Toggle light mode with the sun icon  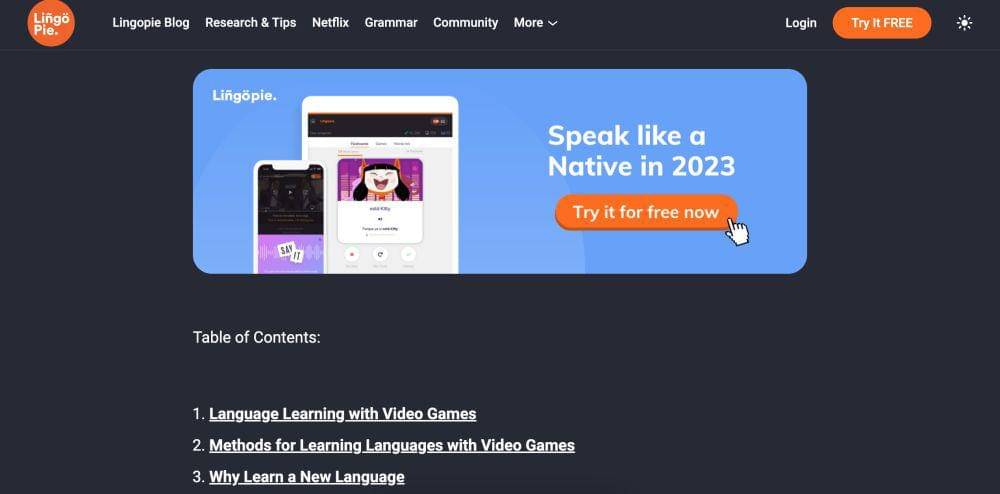point(964,23)
